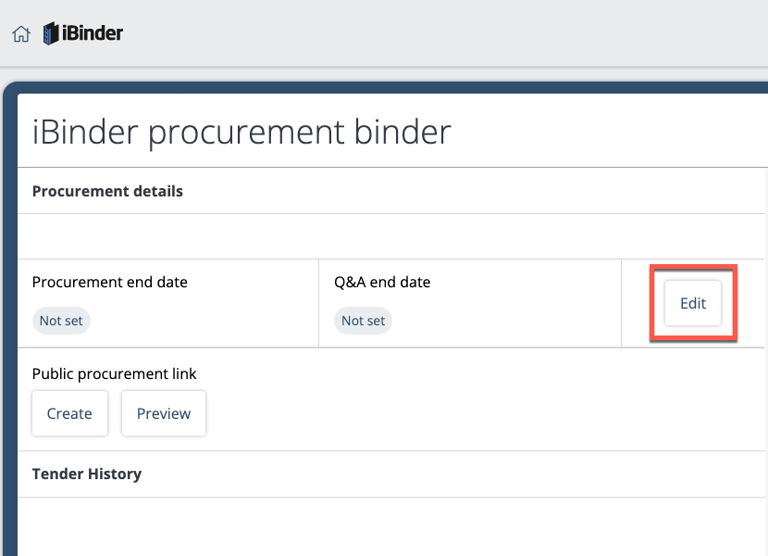Click the Tender History heading
This screenshot has width=768, height=556.
[87, 474]
